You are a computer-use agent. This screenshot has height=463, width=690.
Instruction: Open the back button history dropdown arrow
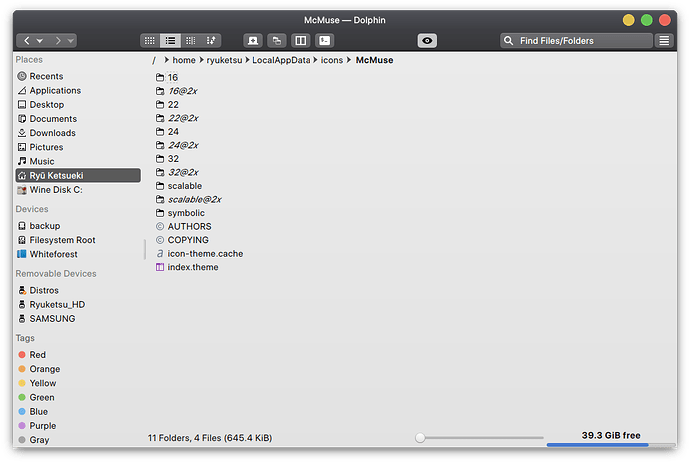(x=40, y=41)
